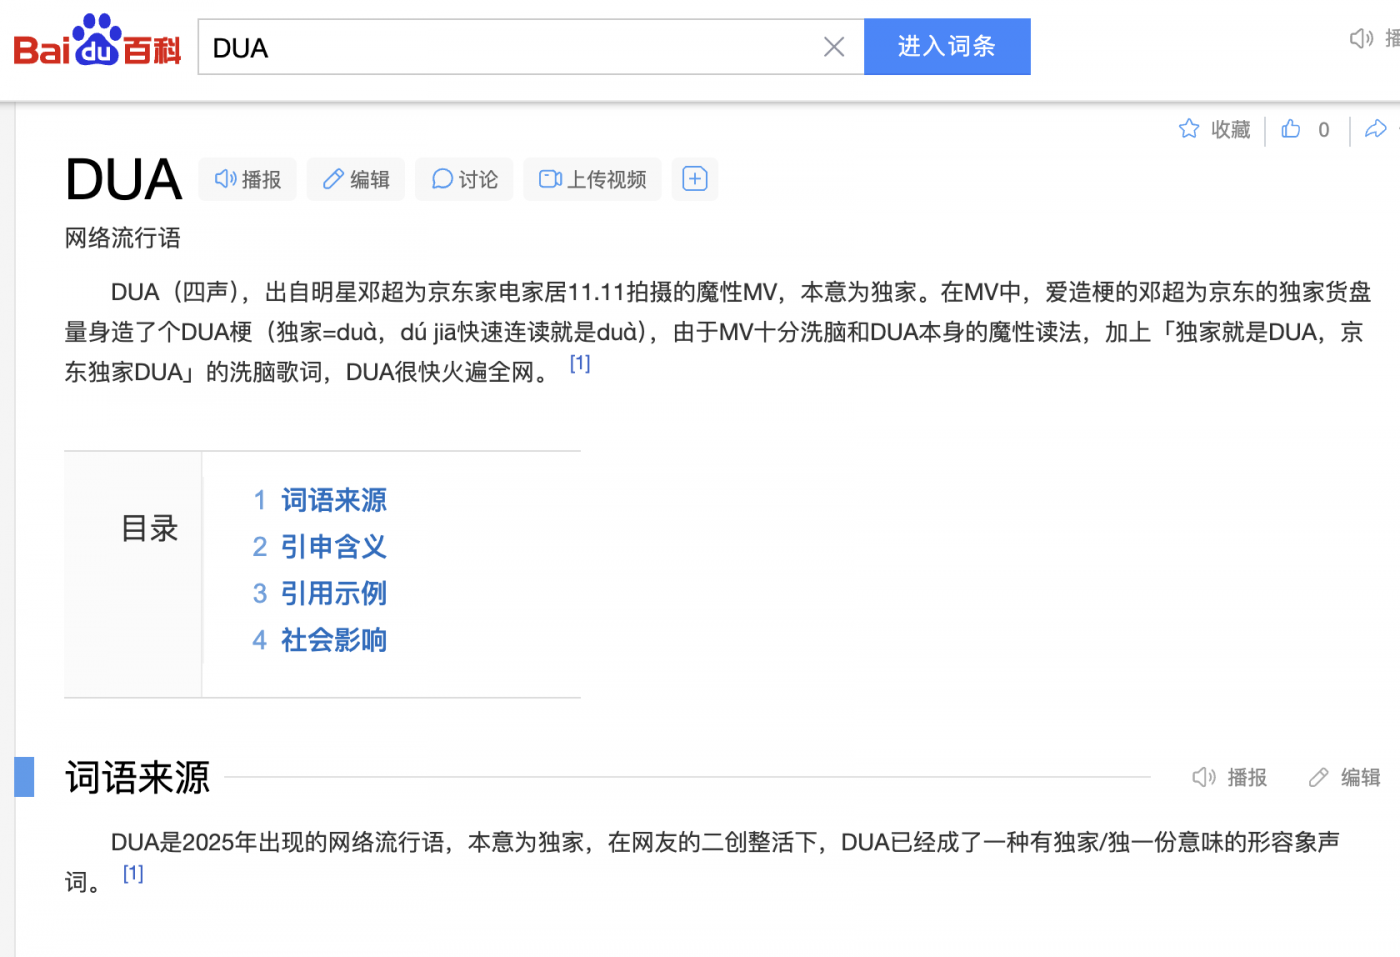The height and width of the screenshot is (957, 1400).
Task: Open the 讨论 discussion button
Action: [464, 179]
